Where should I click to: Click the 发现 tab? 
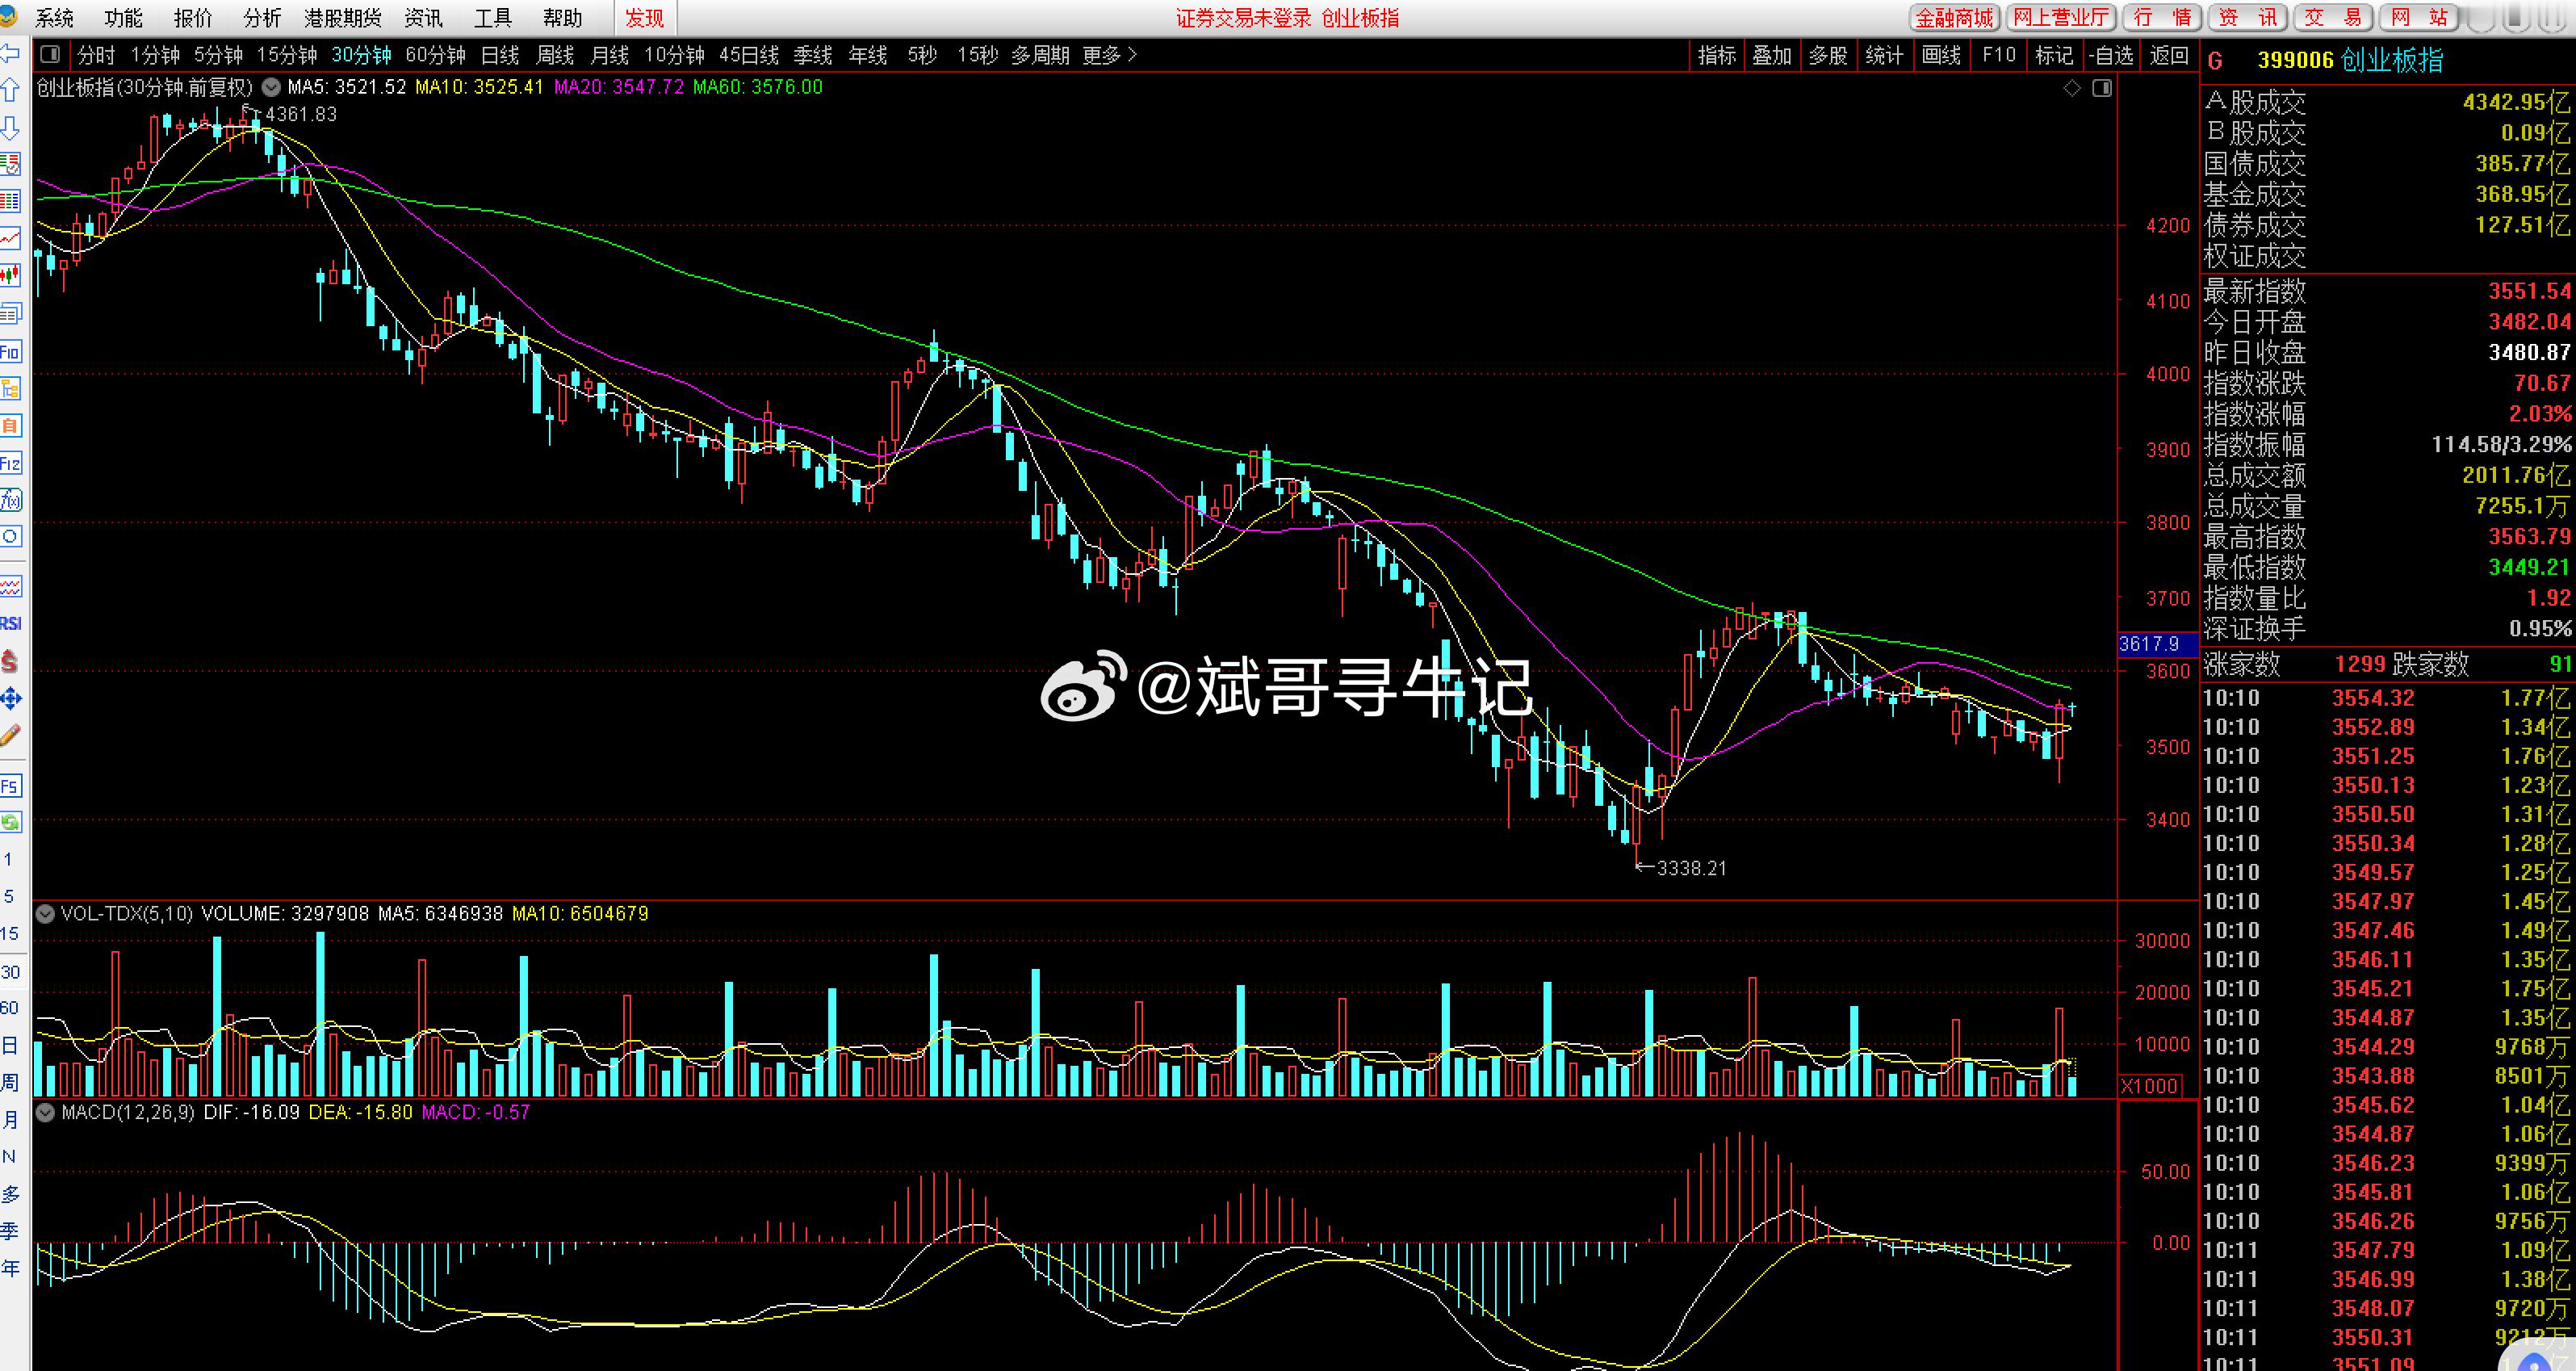(x=645, y=18)
